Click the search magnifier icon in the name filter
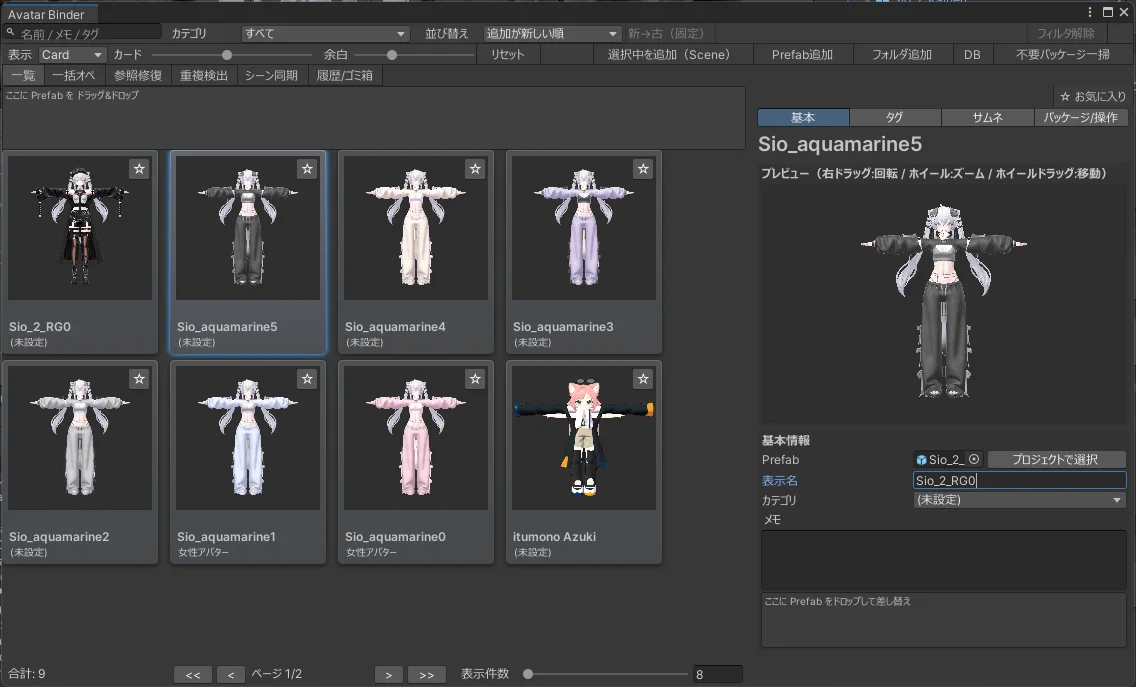Image resolution: width=1136 pixels, height=687 pixels. coord(9,30)
